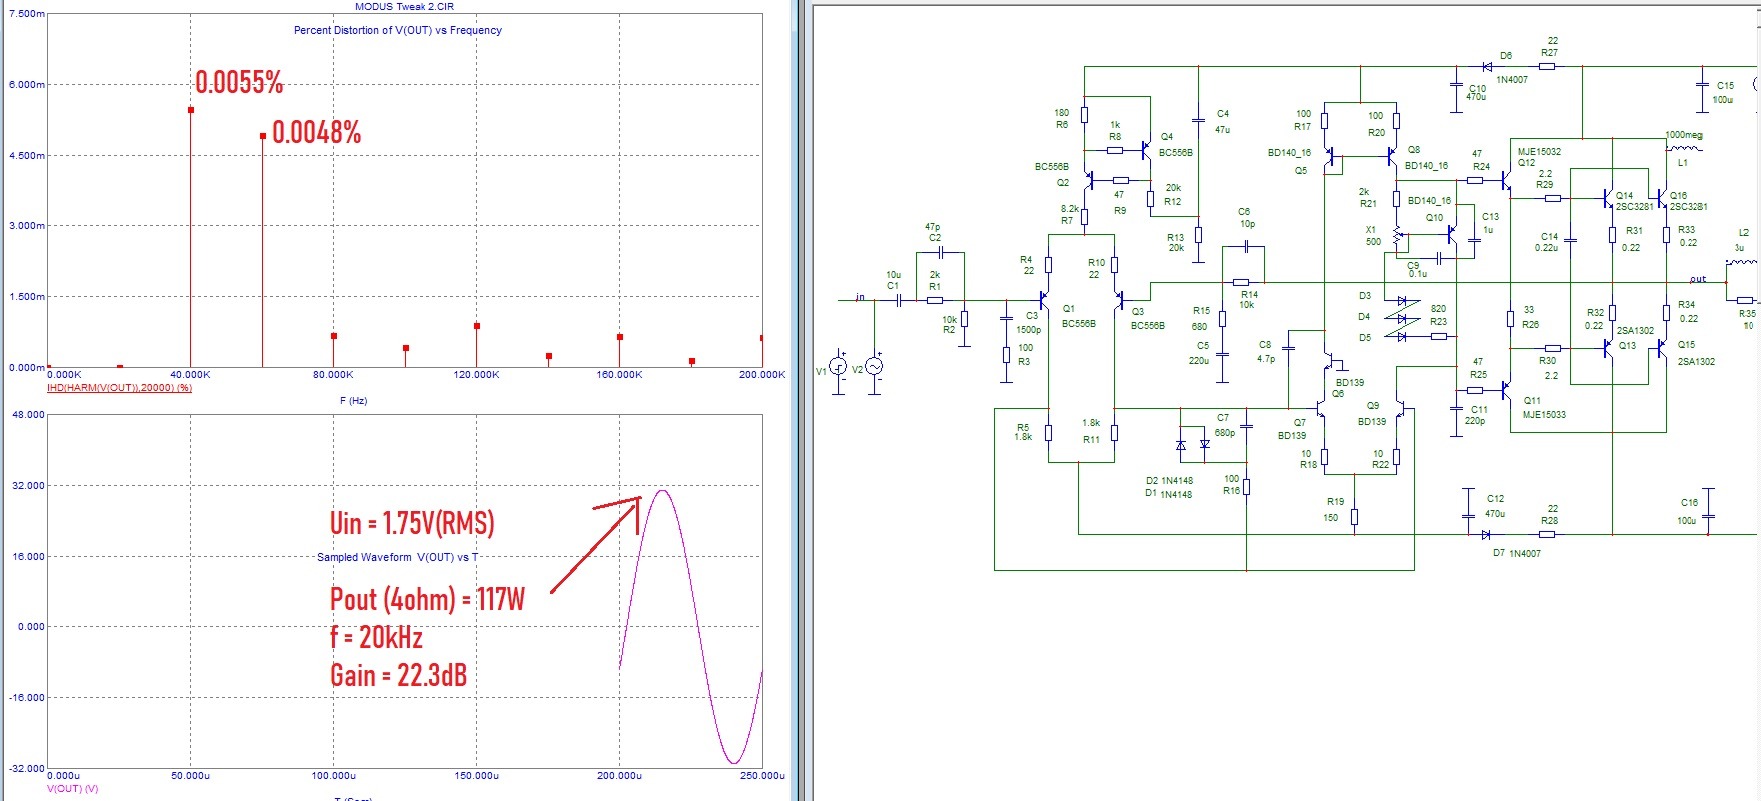Select capacitor C16 100u symbol
The image size is (1761, 801).
pos(1709,515)
